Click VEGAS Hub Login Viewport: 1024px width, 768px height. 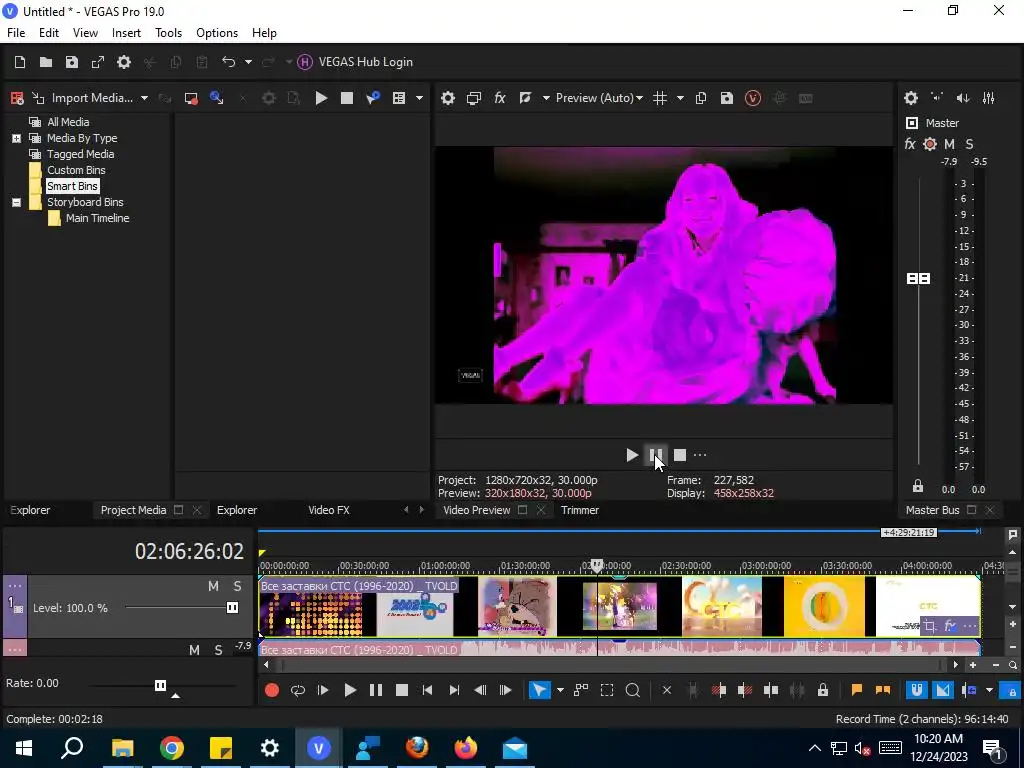pos(355,62)
